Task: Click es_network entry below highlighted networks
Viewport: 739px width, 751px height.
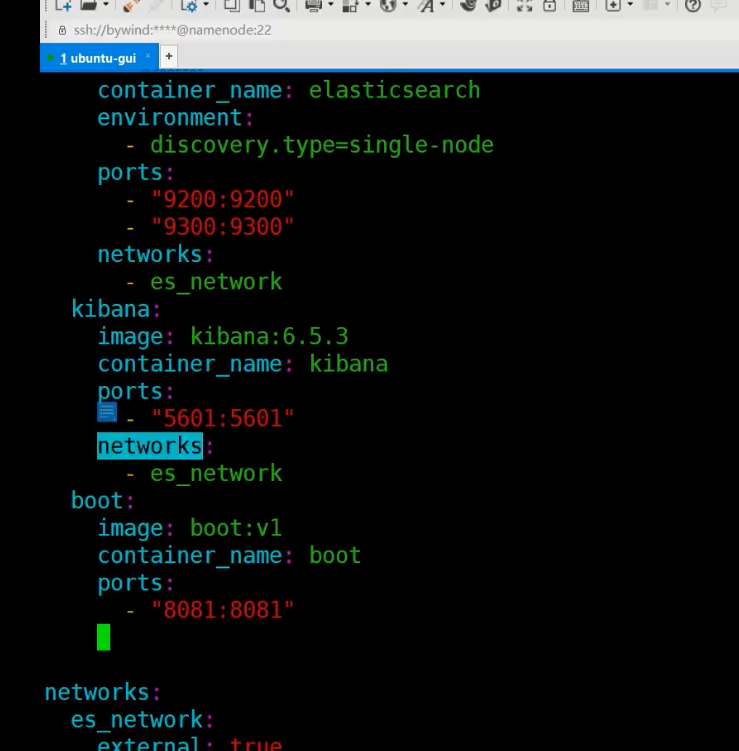Action: [216, 474]
